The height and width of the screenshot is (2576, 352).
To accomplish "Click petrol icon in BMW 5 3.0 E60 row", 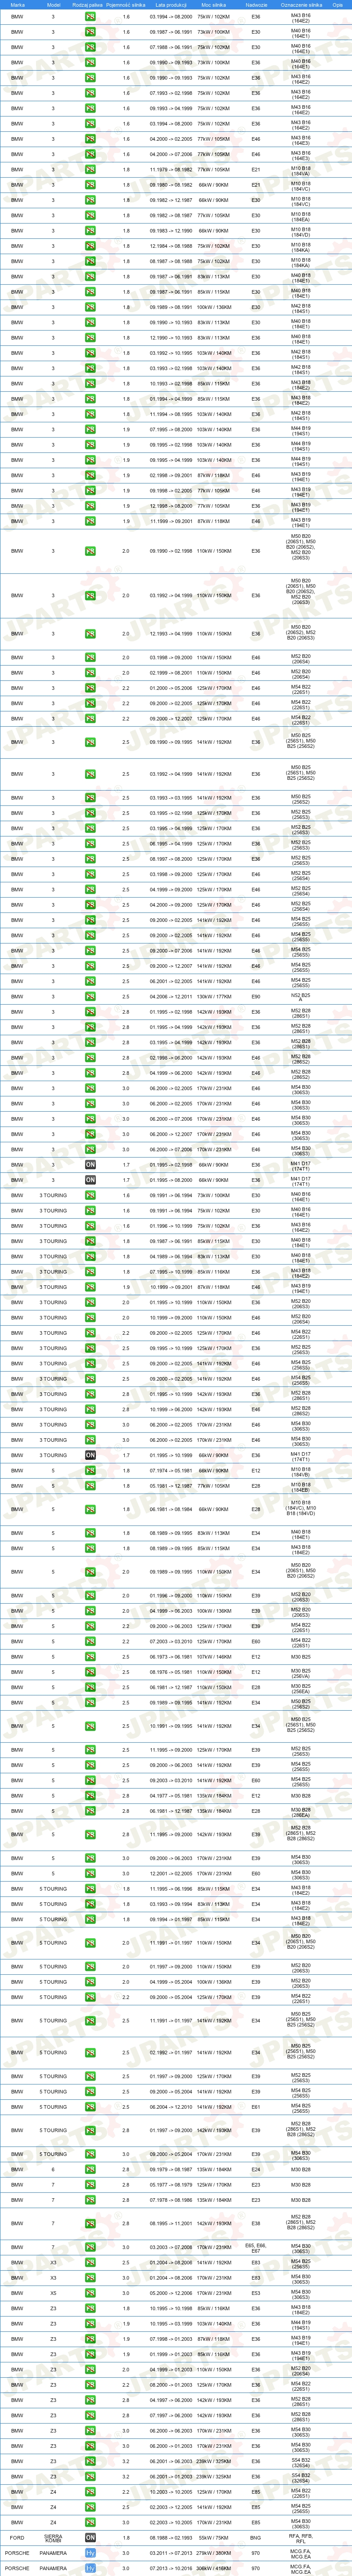I will click(x=90, y=1873).
